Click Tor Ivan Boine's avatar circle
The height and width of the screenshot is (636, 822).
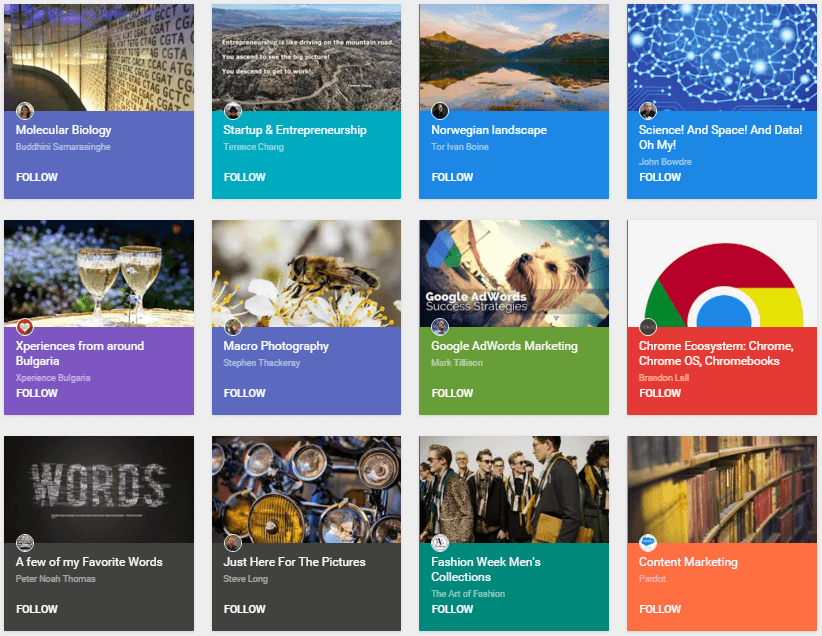(440, 110)
